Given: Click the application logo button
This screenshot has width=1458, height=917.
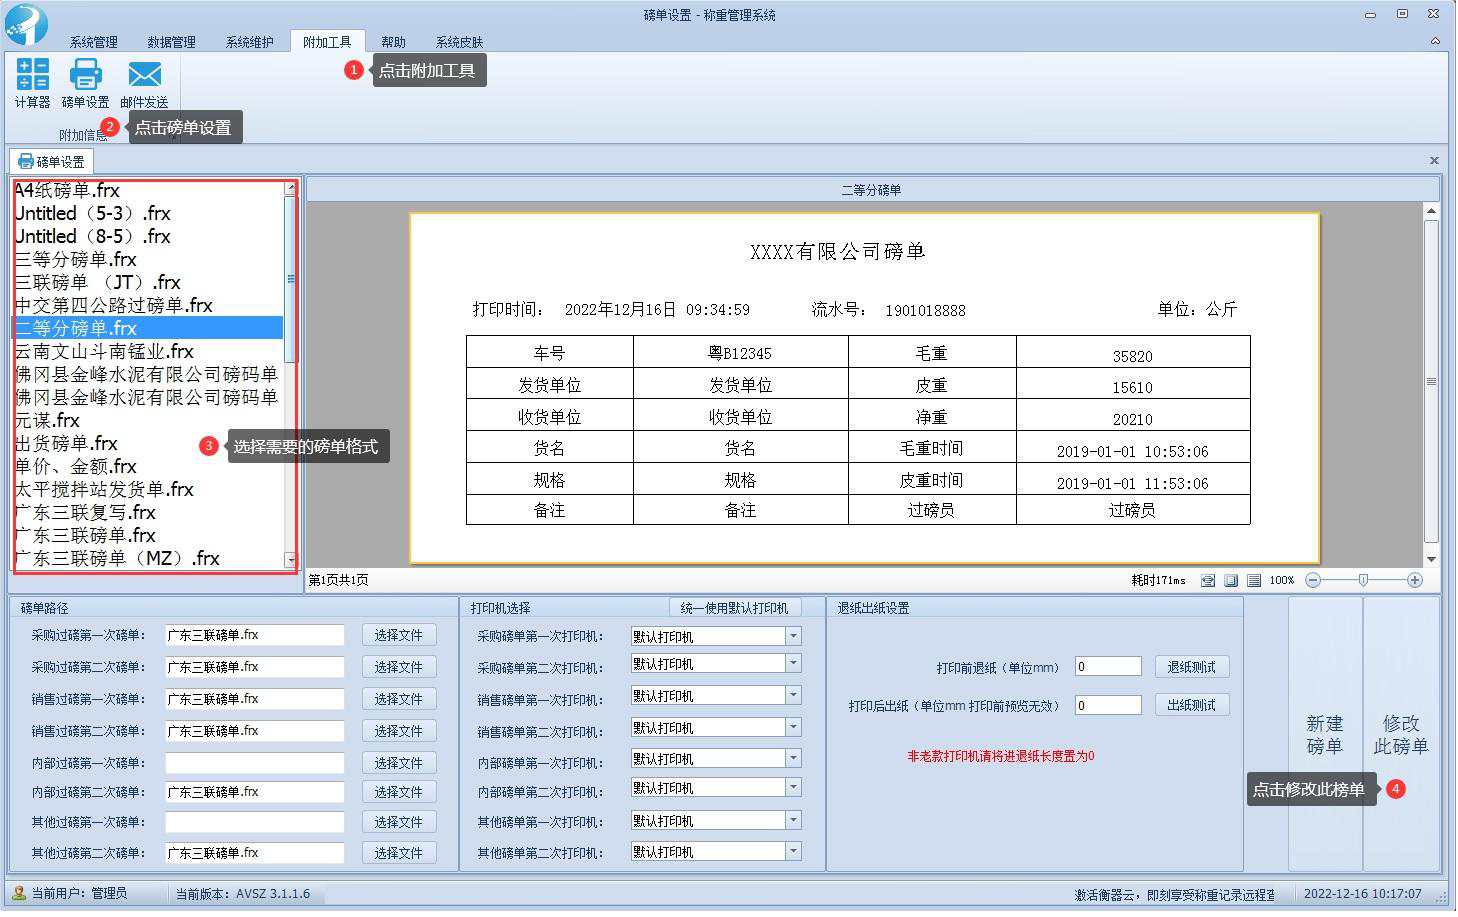Looking at the screenshot, I should point(26,24).
